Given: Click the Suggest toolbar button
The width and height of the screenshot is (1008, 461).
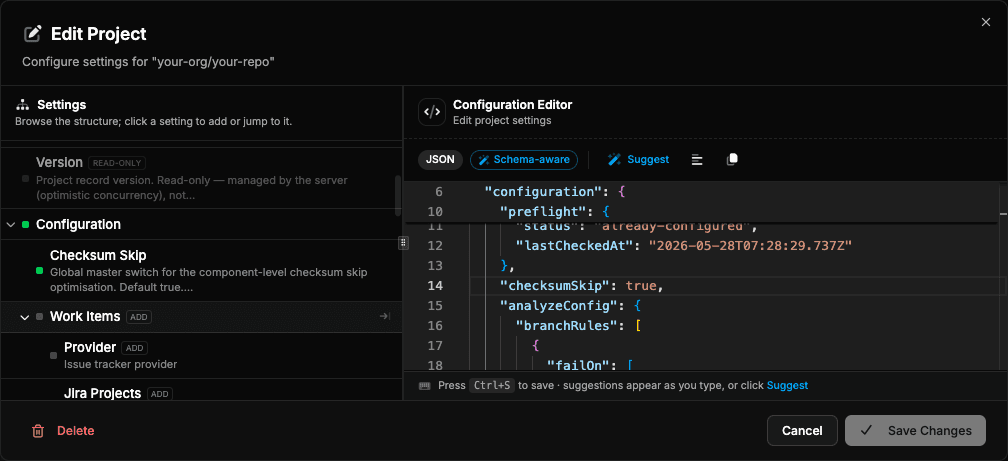Looking at the screenshot, I should 639,159.
